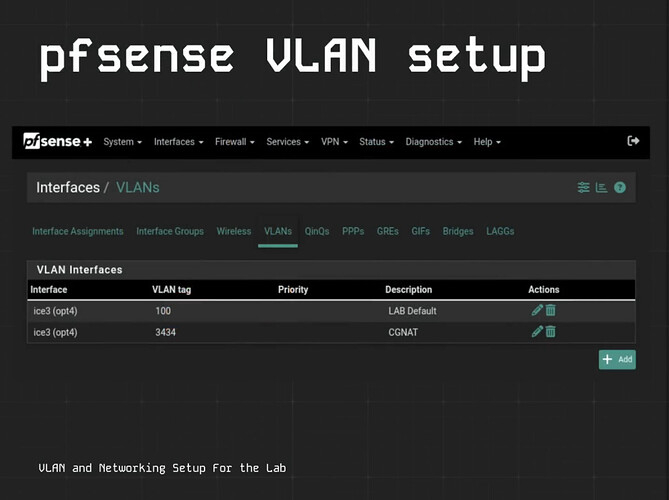
Task: Click the Add VLAN button
Action: [617, 360]
